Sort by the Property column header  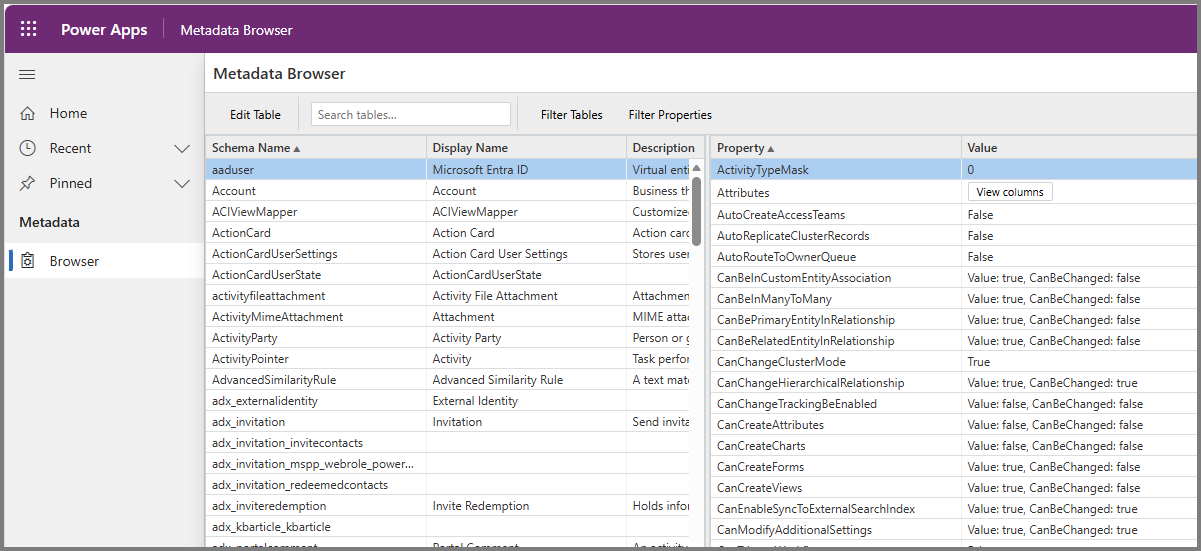(836, 148)
